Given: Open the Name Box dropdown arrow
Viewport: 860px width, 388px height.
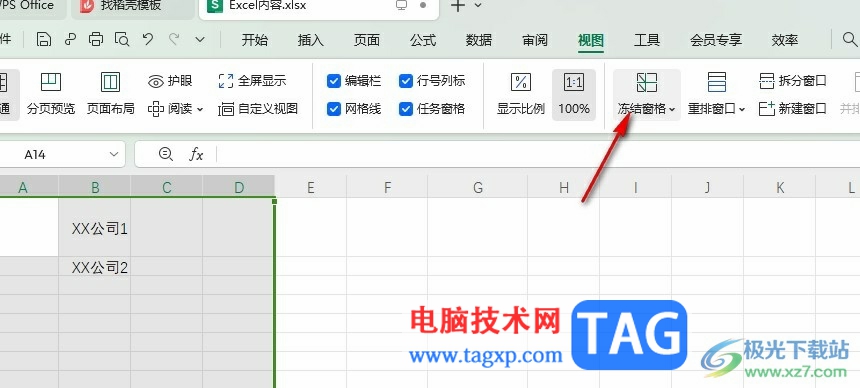Looking at the screenshot, I should click(114, 155).
